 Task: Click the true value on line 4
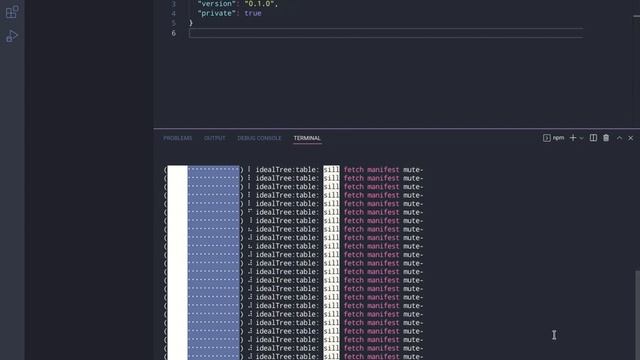[x=253, y=13]
